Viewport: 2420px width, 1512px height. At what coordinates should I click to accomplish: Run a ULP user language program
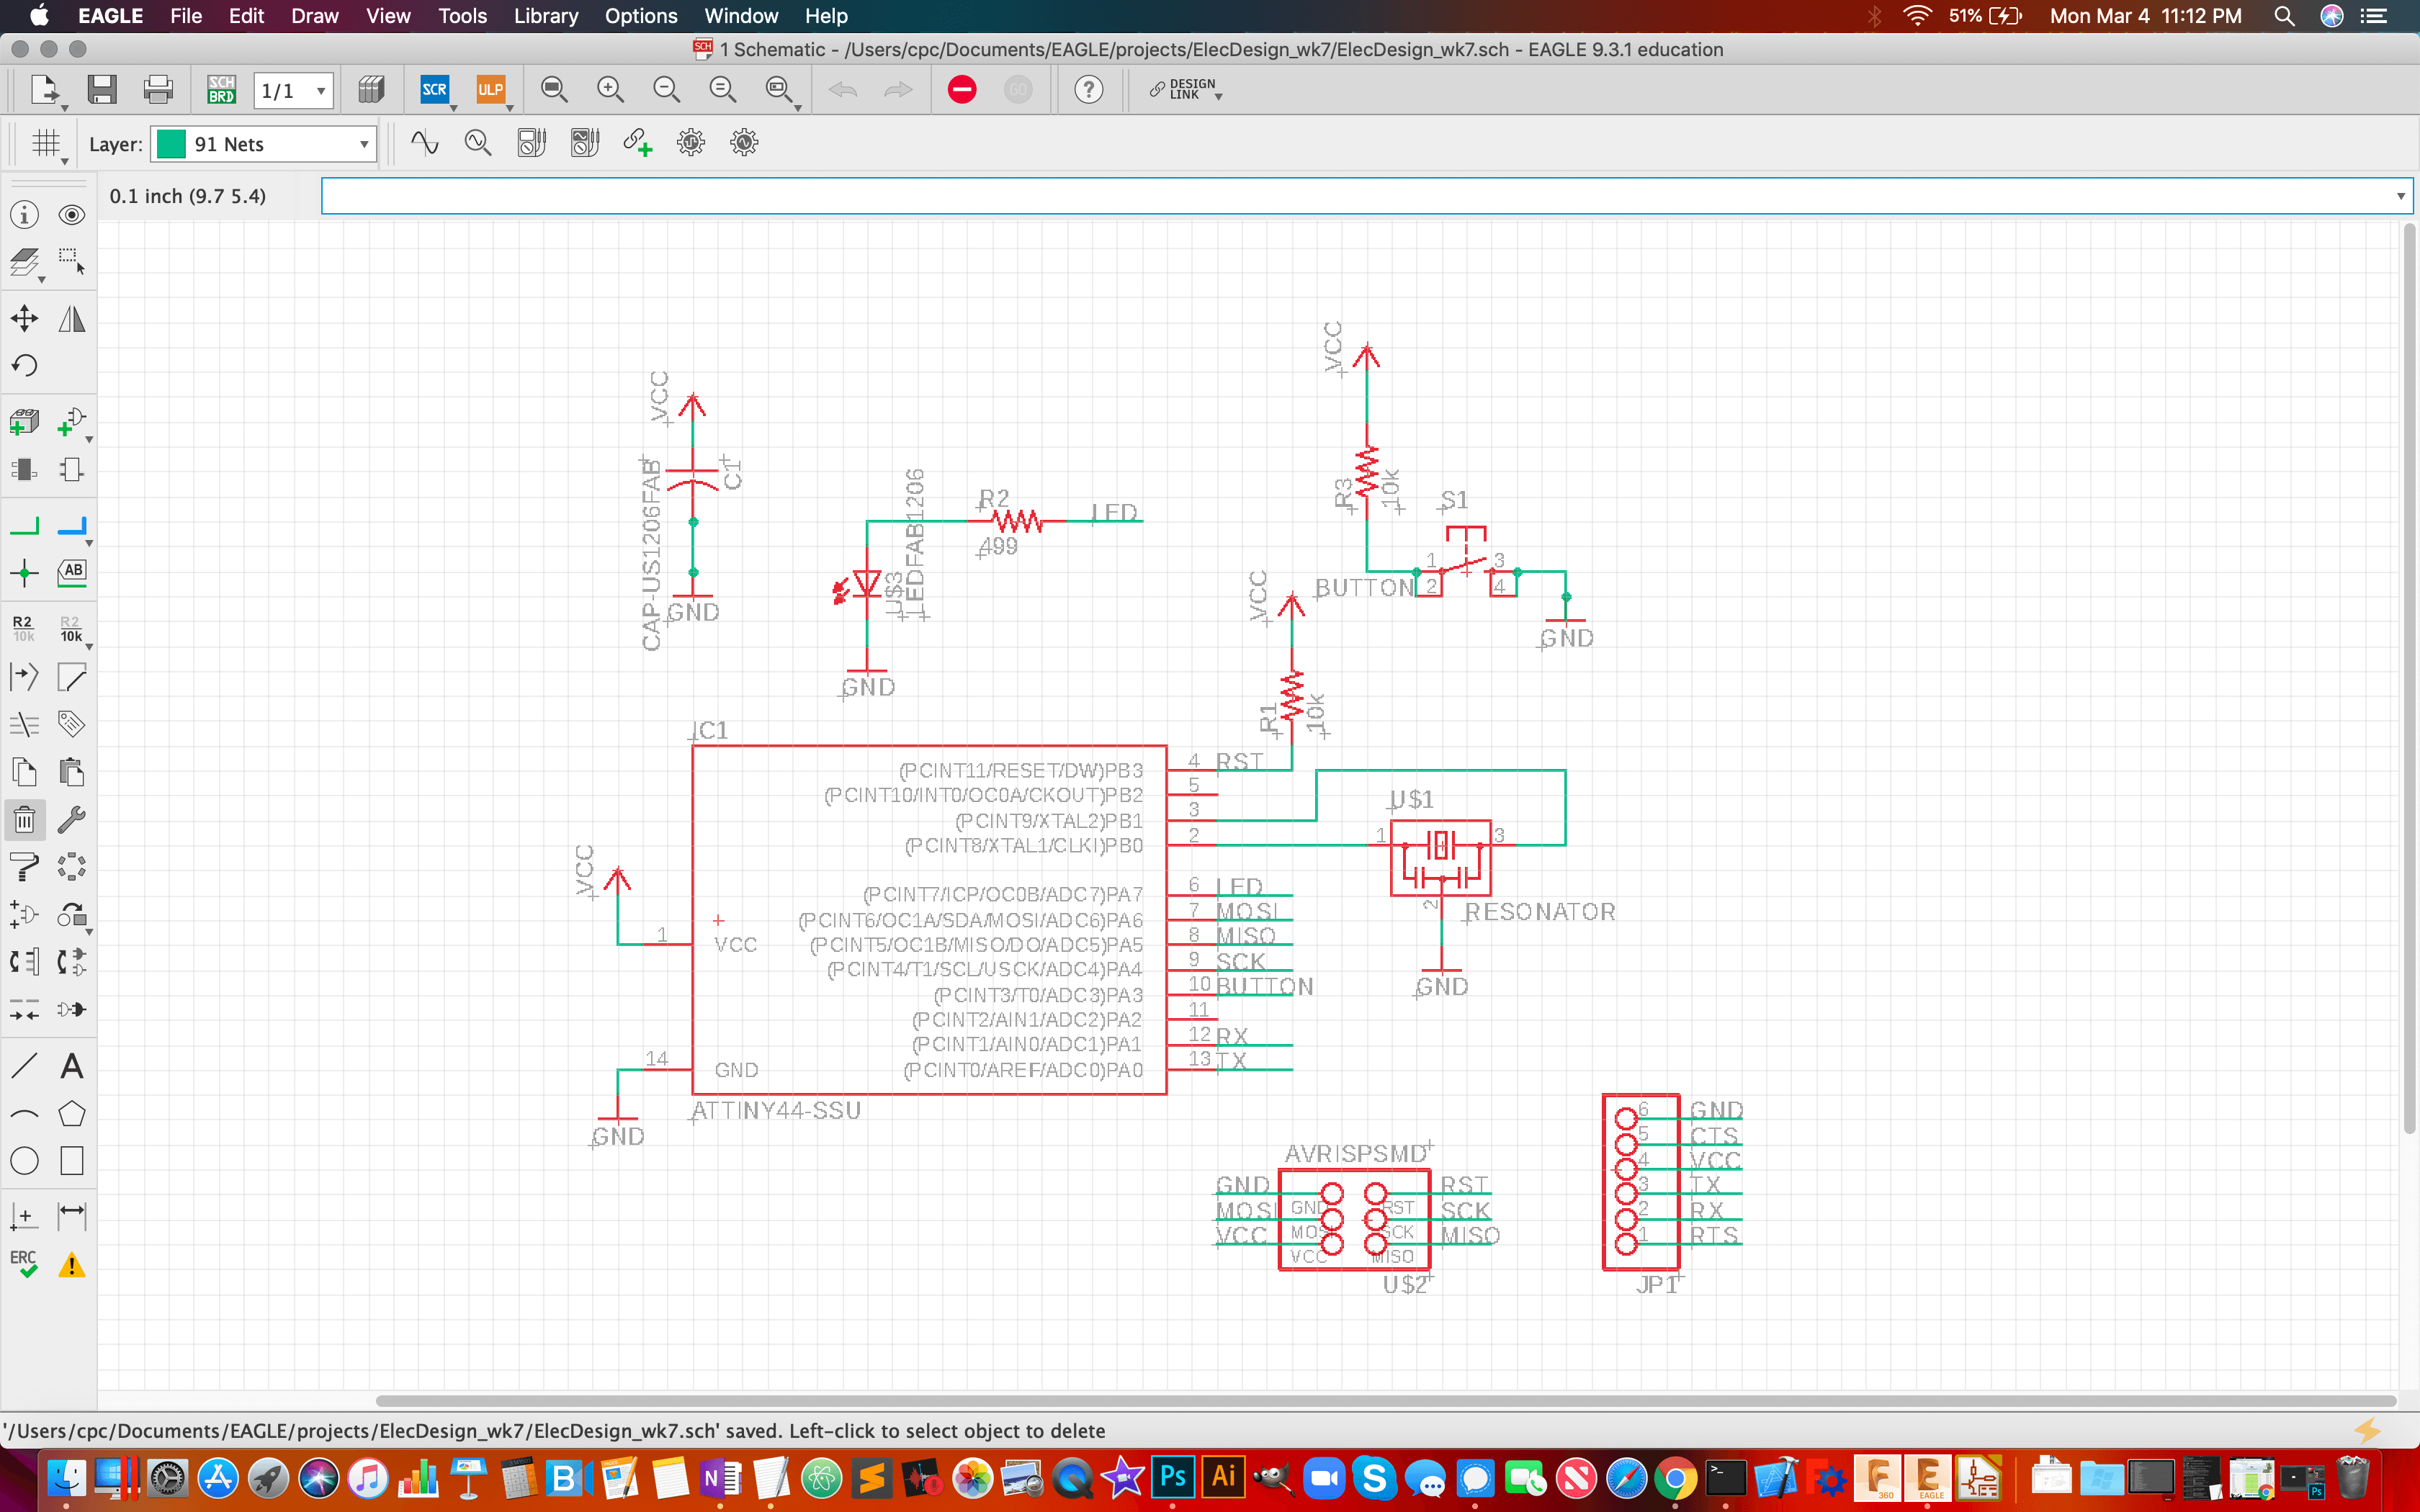[x=492, y=89]
